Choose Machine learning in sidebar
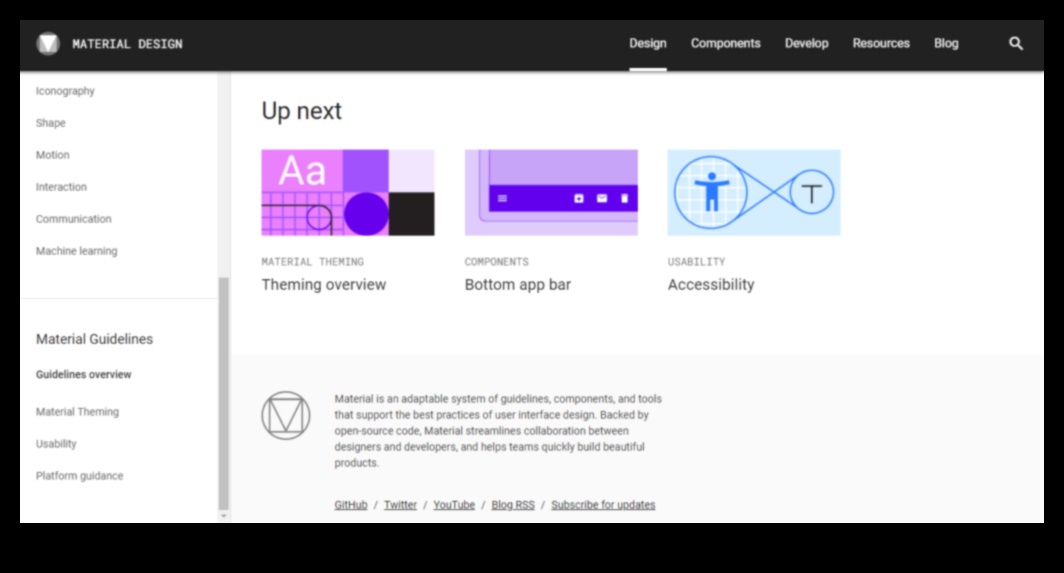This screenshot has height=573, width=1064. pyautogui.click(x=76, y=251)
